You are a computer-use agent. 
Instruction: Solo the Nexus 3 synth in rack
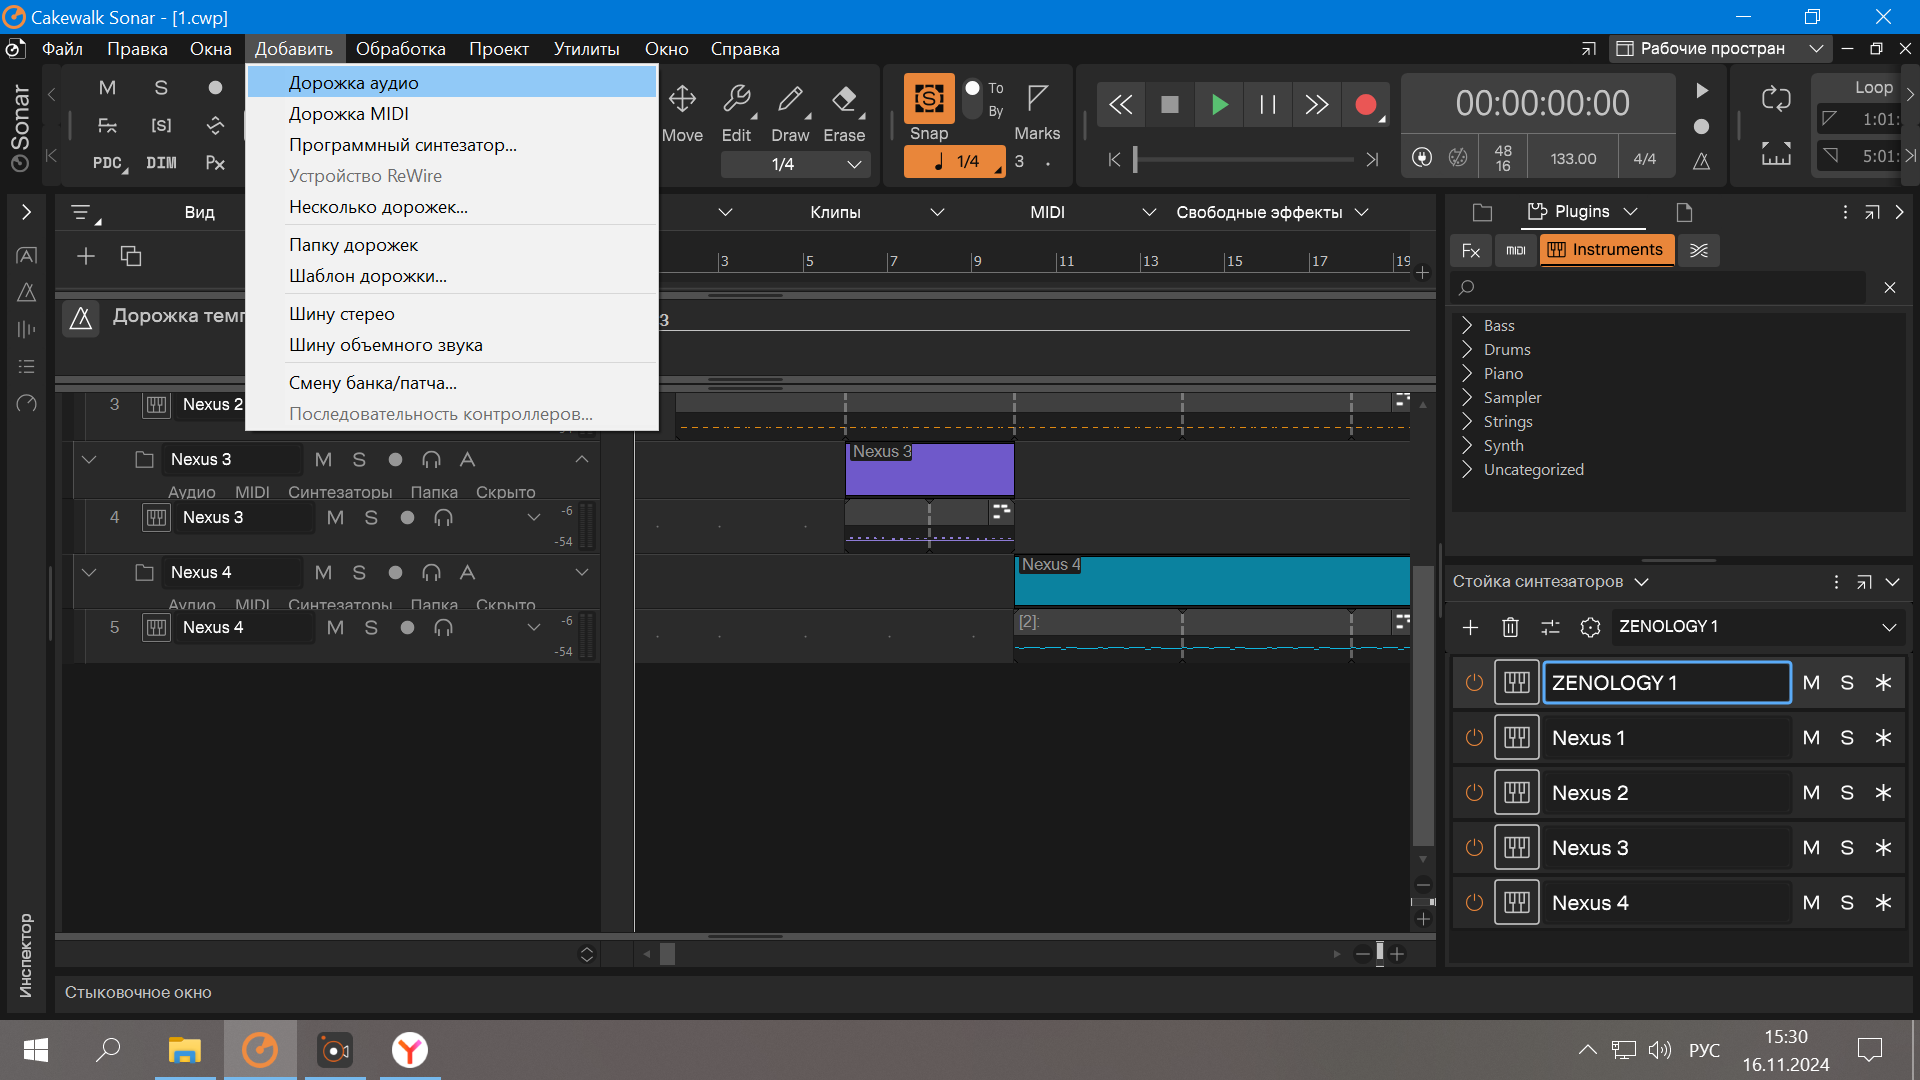(1847, 848)
